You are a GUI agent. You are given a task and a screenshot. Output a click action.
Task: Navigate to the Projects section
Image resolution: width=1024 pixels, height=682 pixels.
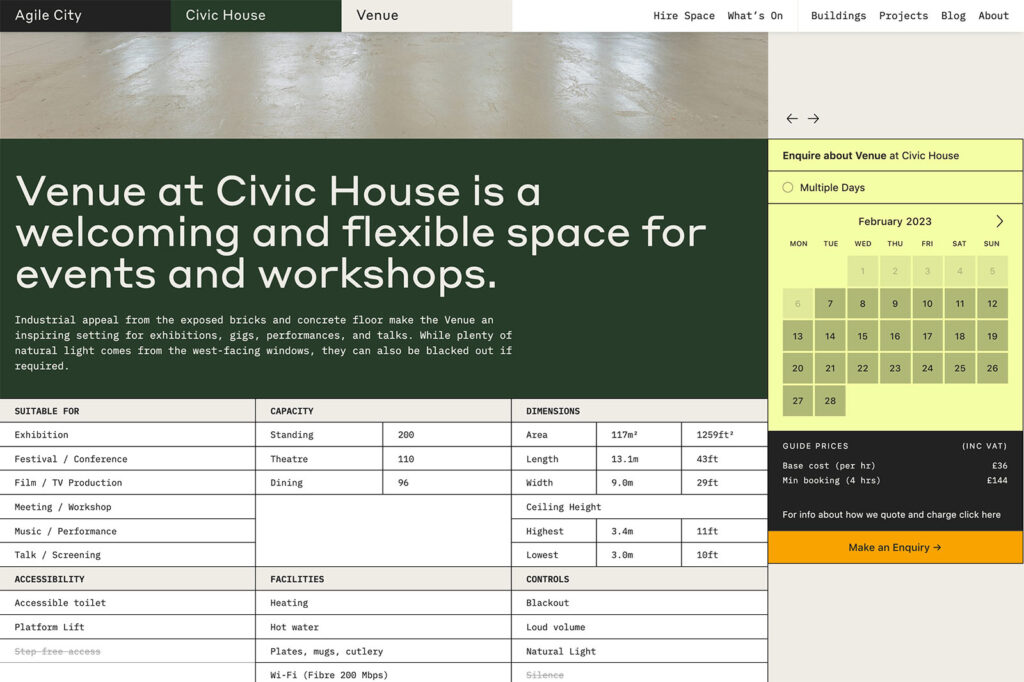point(903,15)
